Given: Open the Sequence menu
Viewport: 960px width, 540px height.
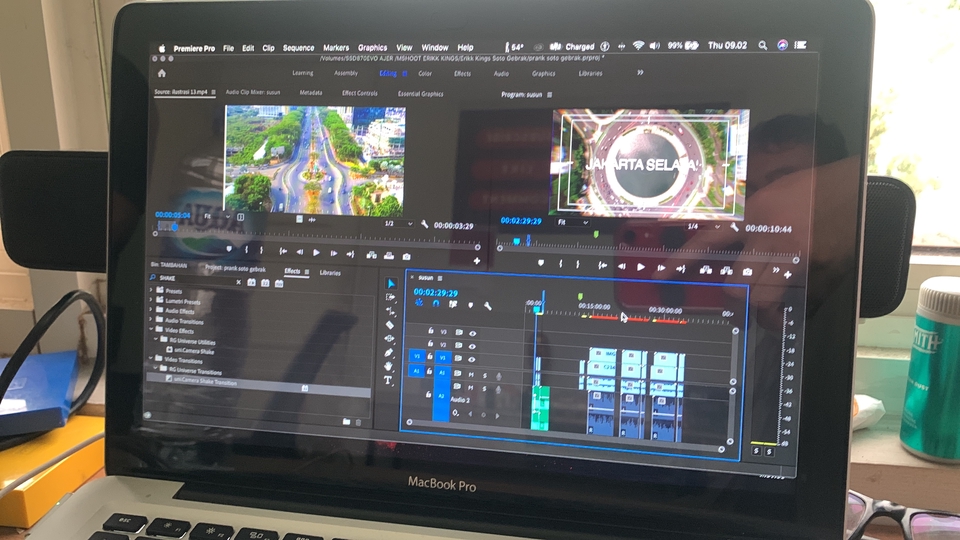Looking at the screenshot, I should click(298, 48).
